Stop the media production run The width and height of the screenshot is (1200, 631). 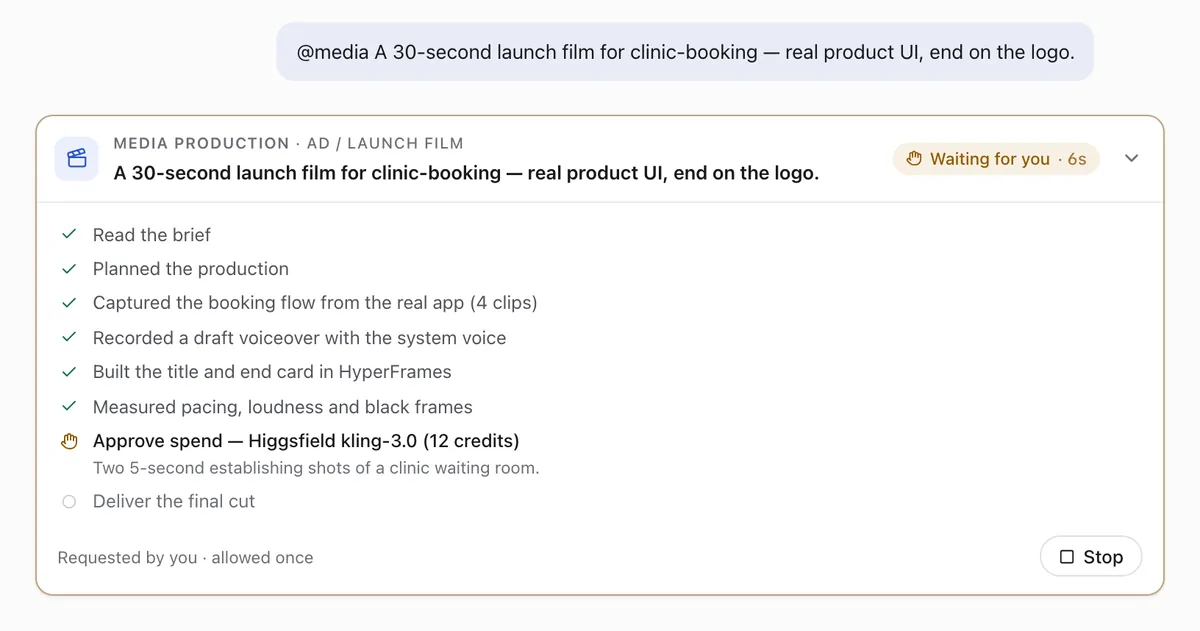[1091, 557]
